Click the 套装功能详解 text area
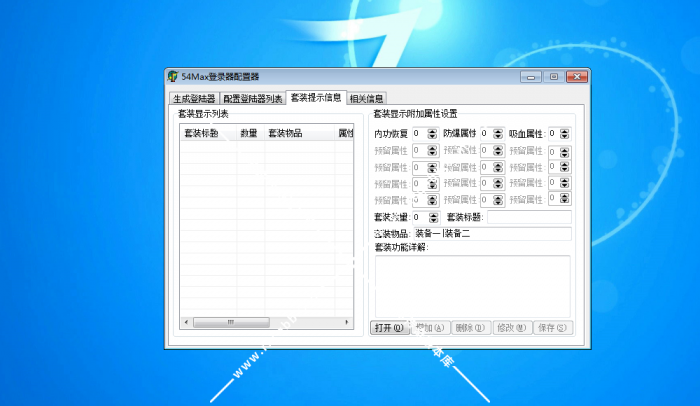Image resolution: width=700 pixels, height=406 pixels. [x=472, y=285]
